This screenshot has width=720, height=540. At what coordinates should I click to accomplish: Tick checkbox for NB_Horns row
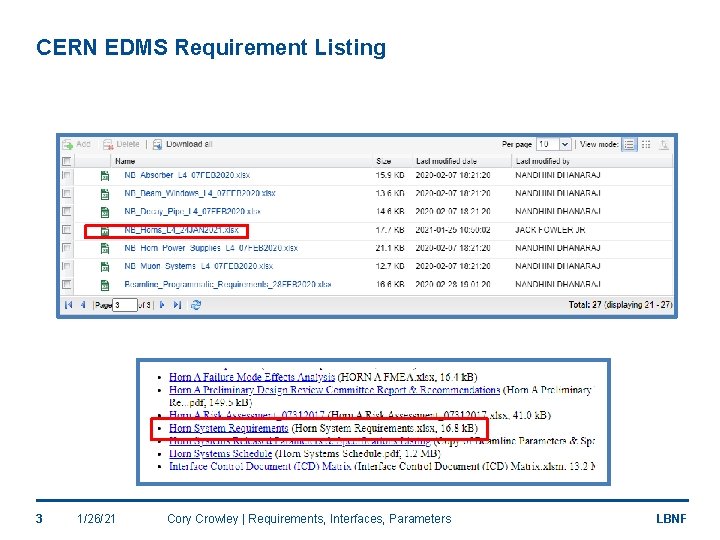[67, 230]
